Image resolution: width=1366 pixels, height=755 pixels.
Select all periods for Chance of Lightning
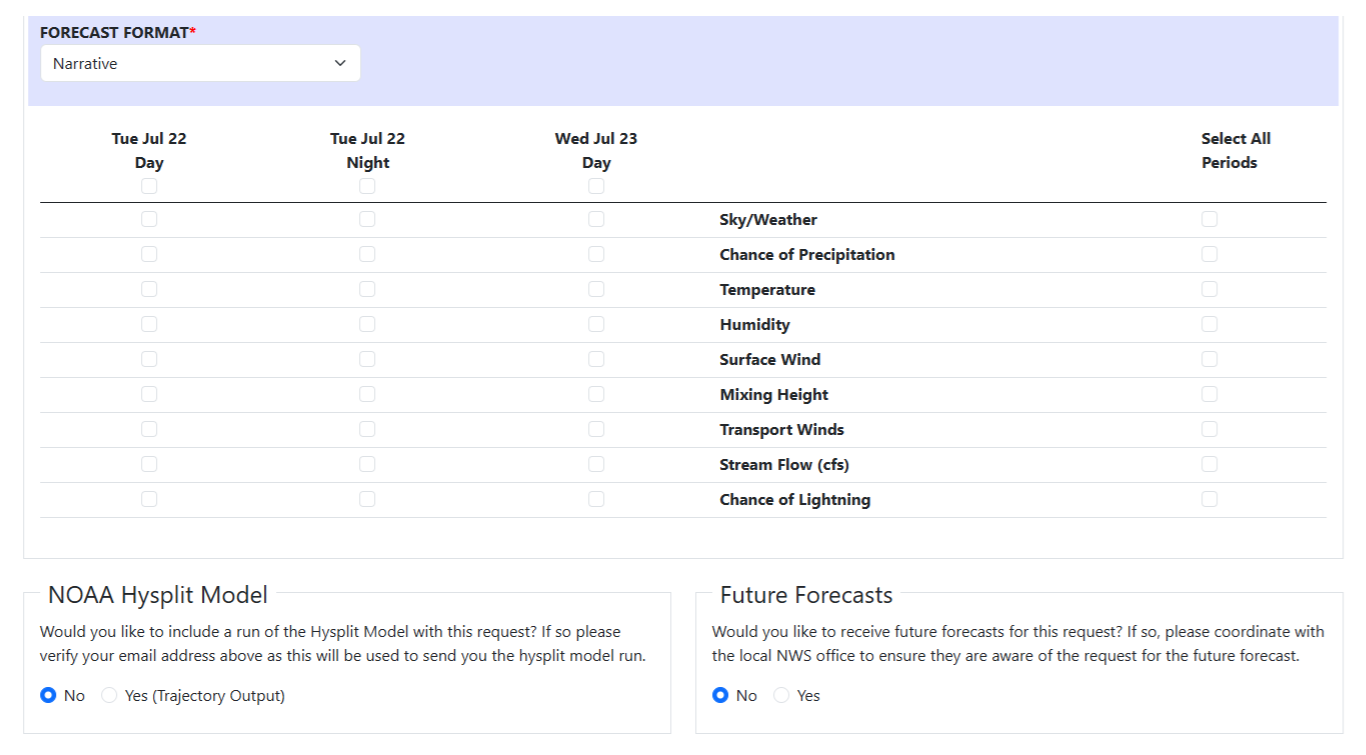coord(1209,498)
